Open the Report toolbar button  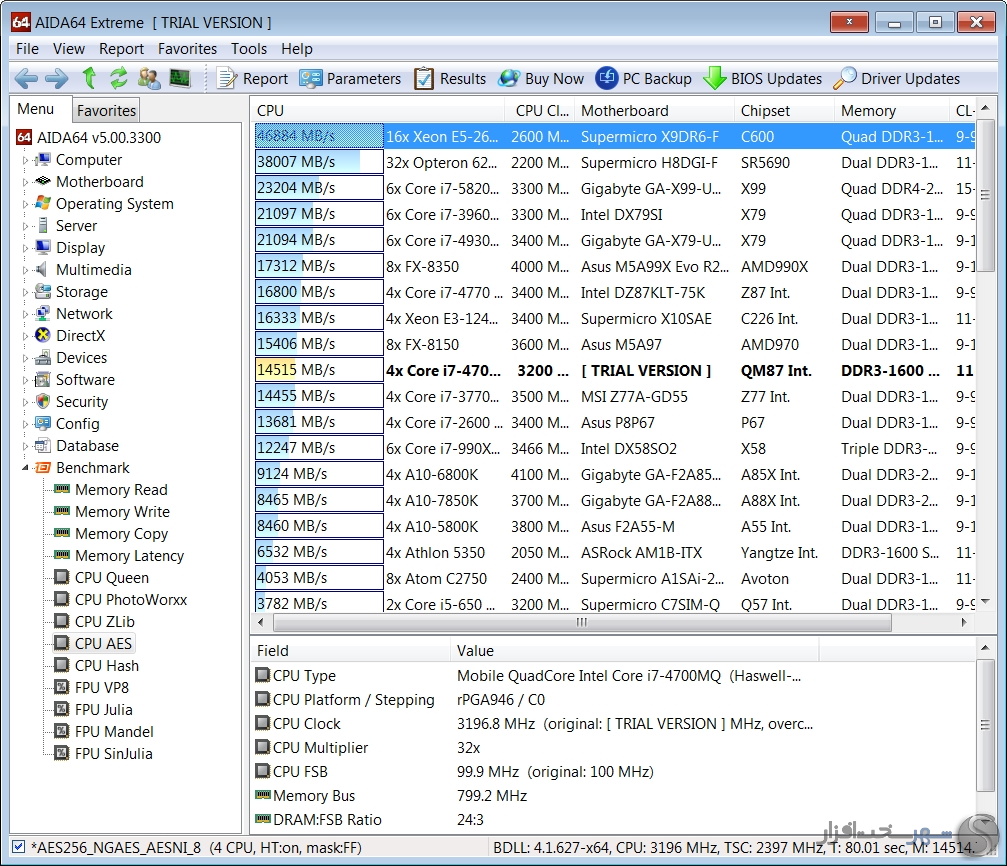(252, 78)
